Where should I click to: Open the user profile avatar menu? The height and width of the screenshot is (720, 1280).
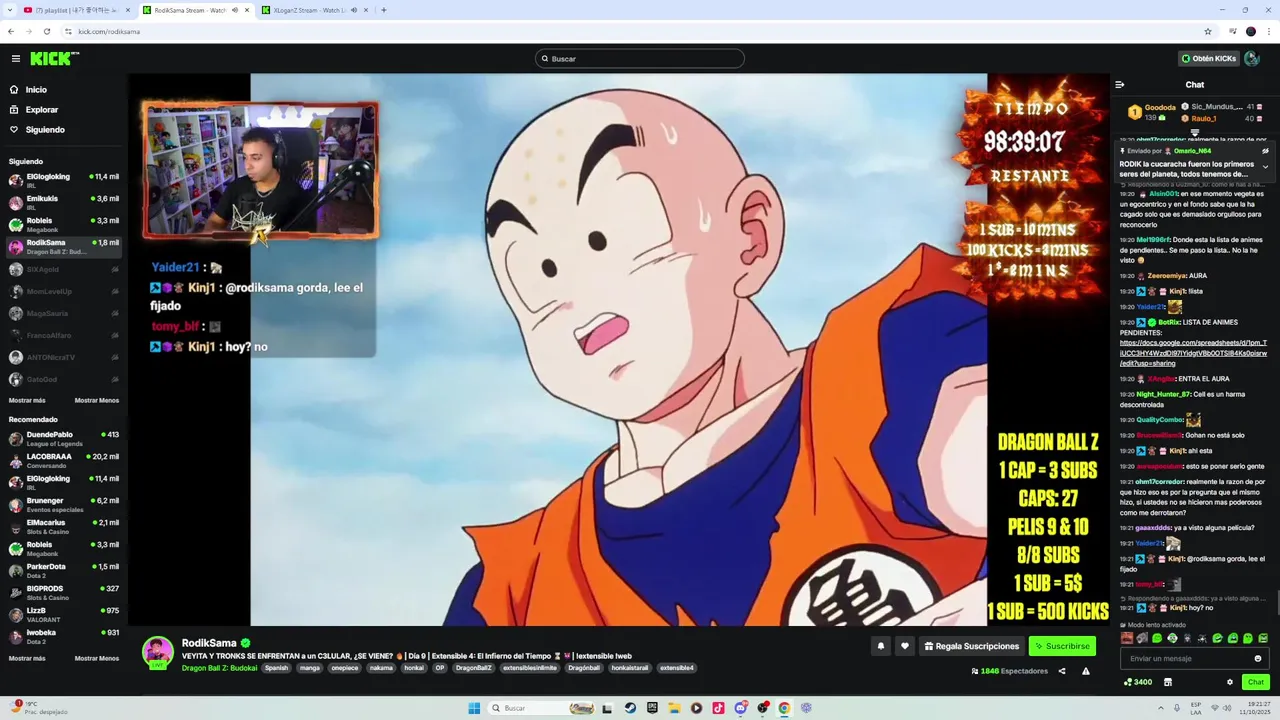pyautogui.click(x=1252, y=59)
